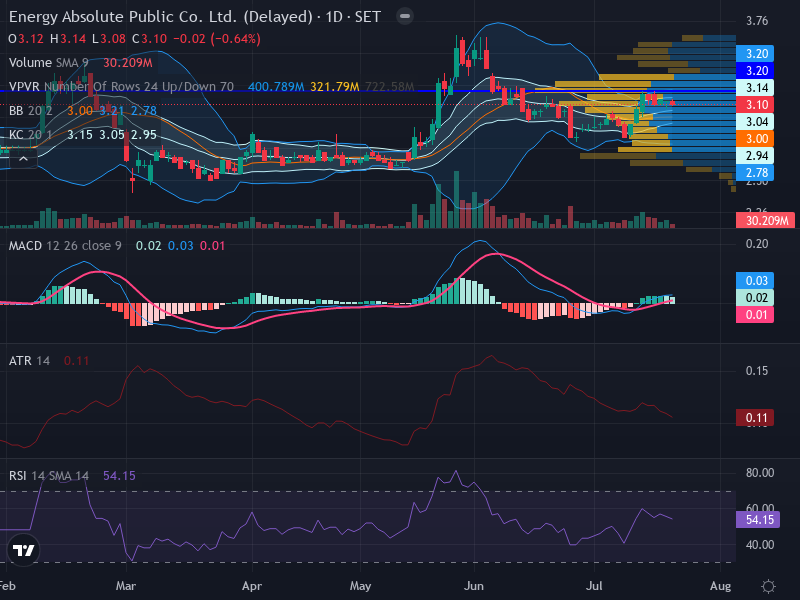The image size is (800, 600).
Task: Select the RSI 14 SMA 14 legend
Action: [x=48, y=476]
